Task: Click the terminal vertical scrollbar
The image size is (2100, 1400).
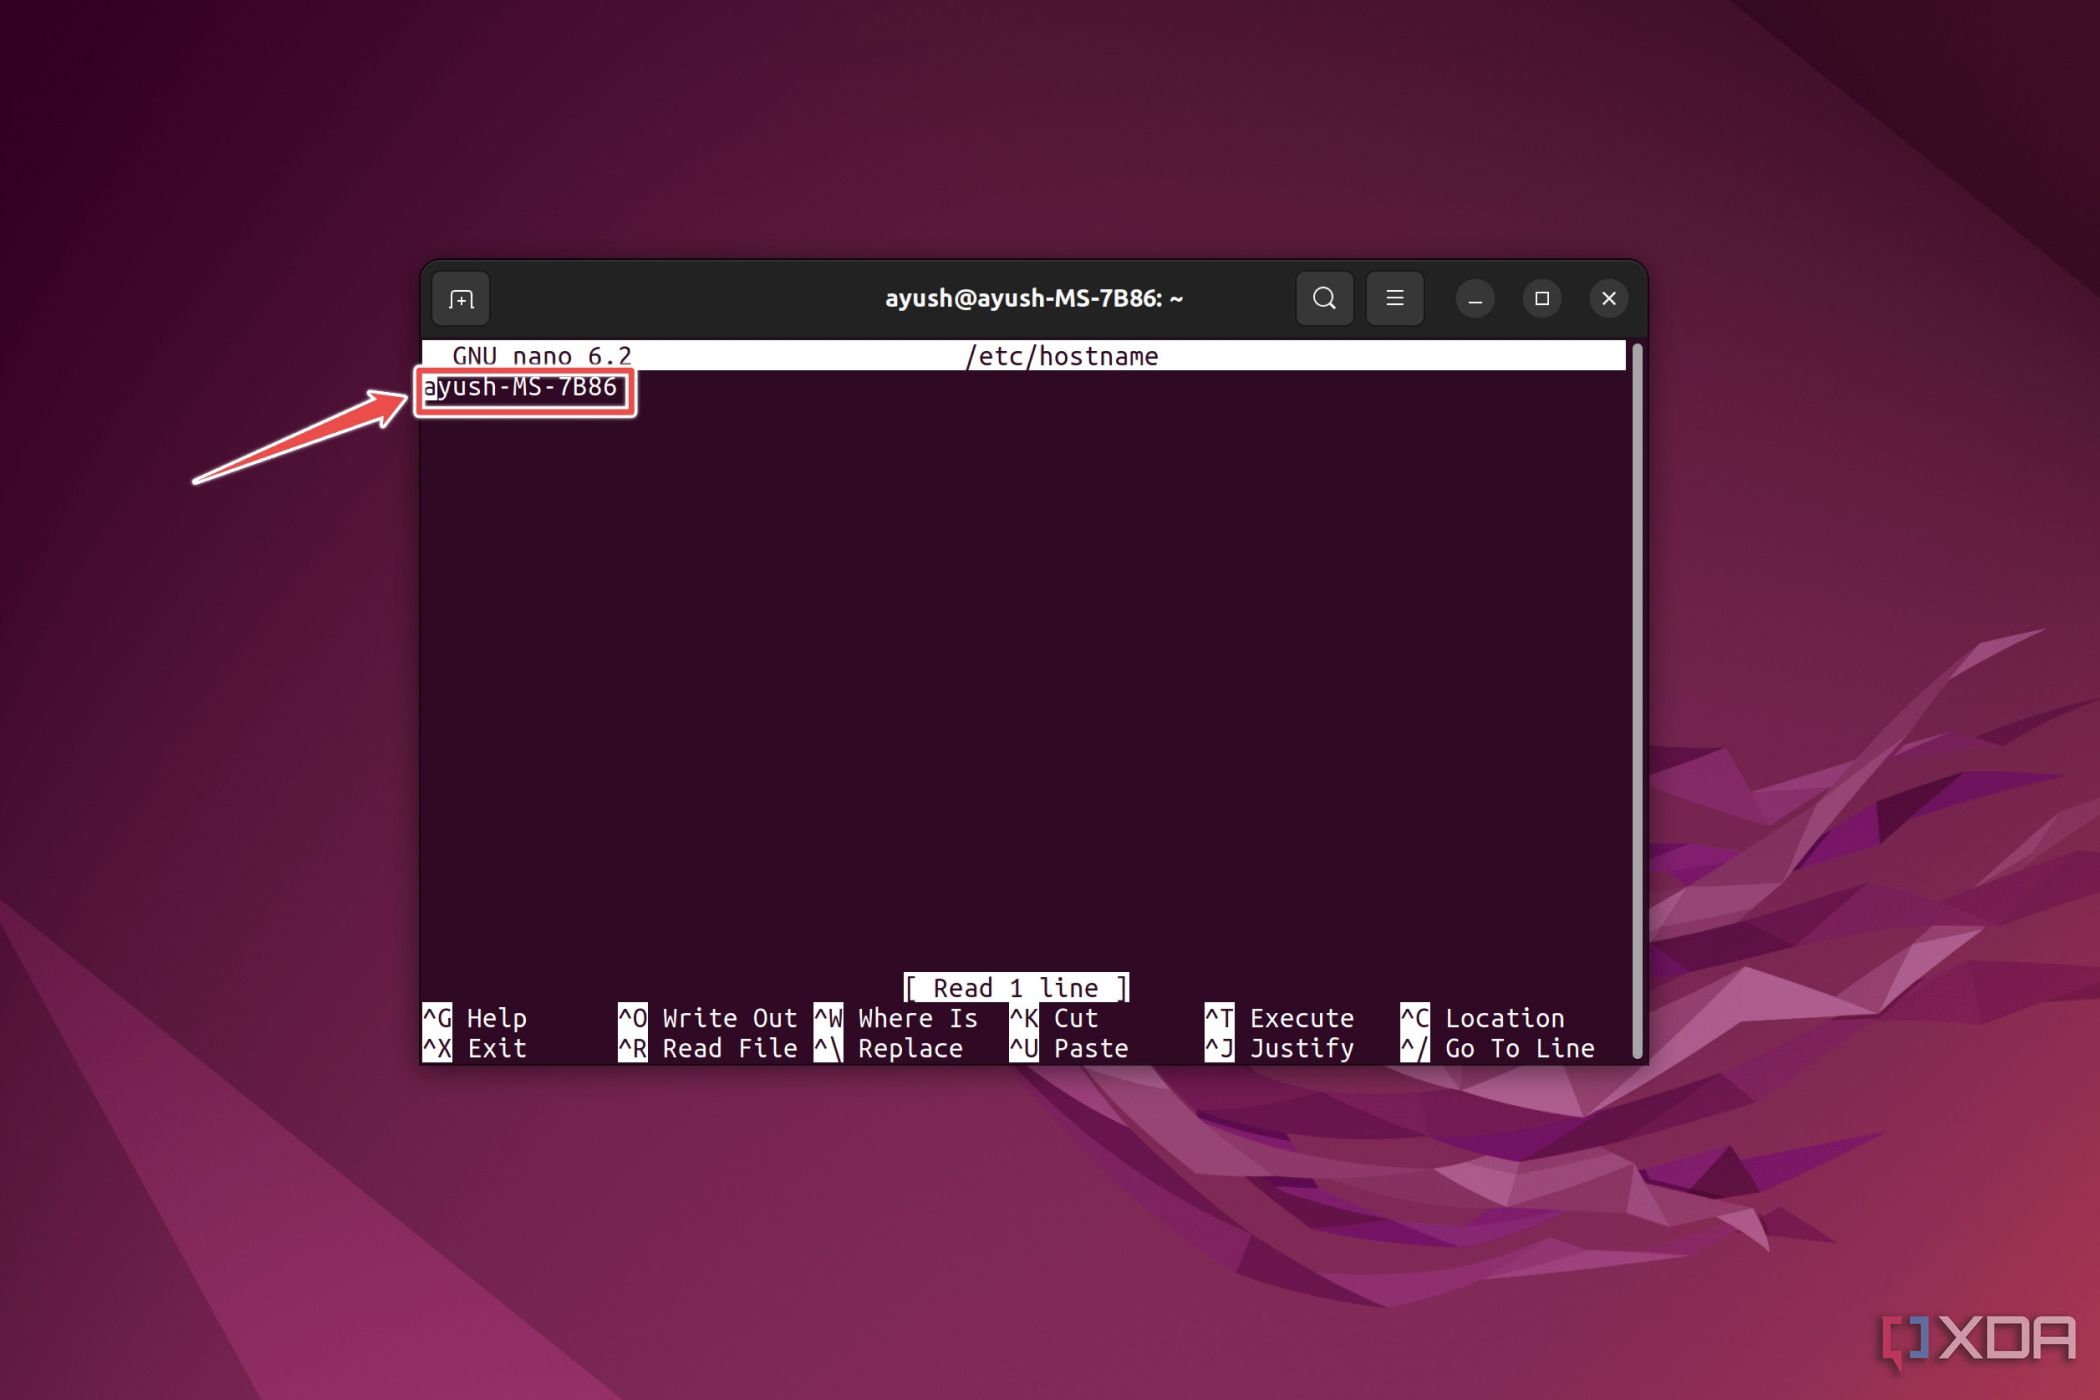Action: pos(1637,700)
